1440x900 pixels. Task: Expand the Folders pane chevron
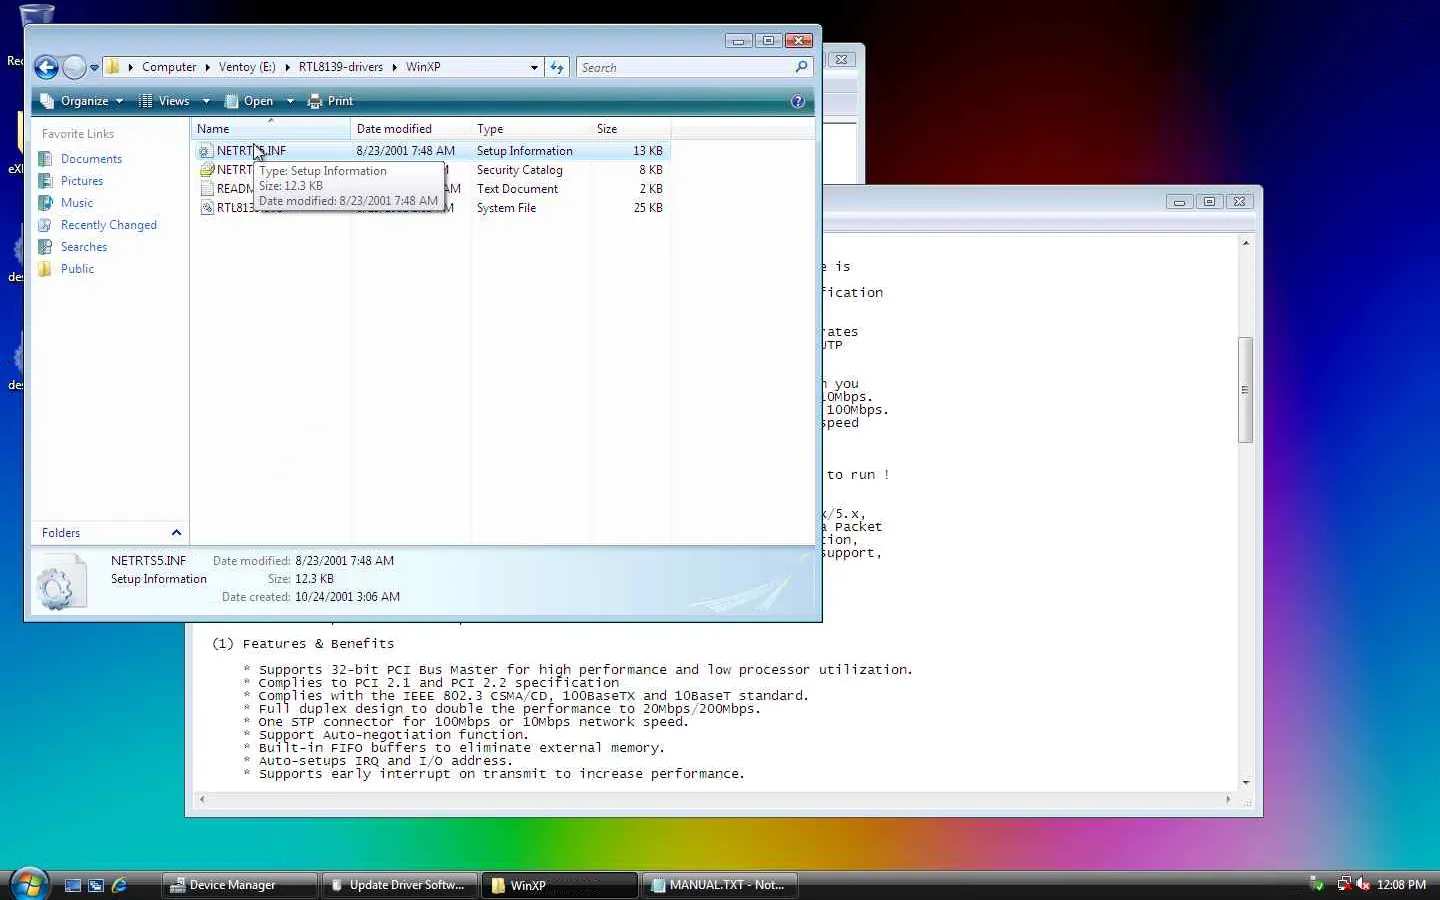(x=176, y=533)
